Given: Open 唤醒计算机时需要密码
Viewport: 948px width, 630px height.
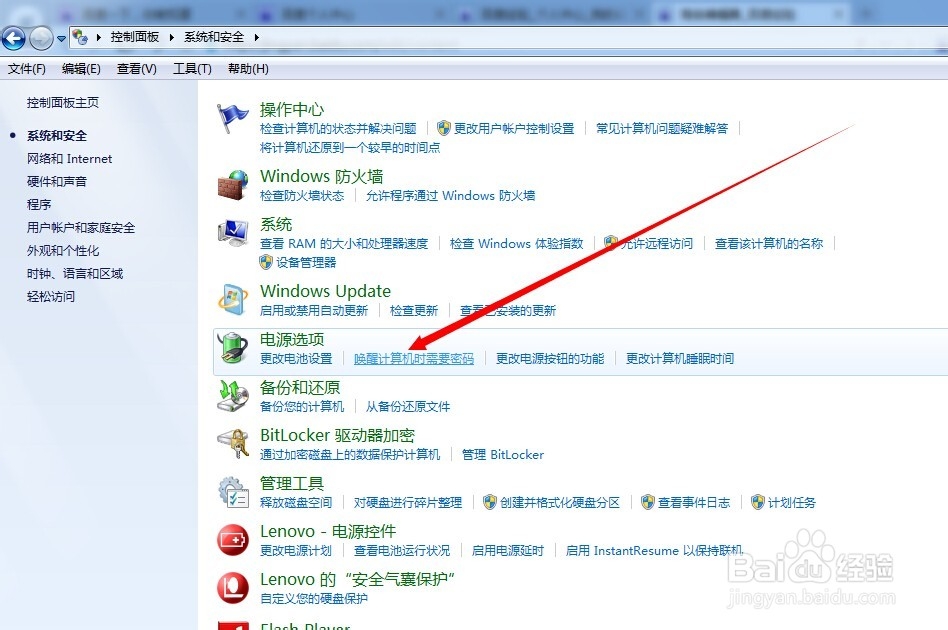Looking at the screenshot, I should coord(414,359).
